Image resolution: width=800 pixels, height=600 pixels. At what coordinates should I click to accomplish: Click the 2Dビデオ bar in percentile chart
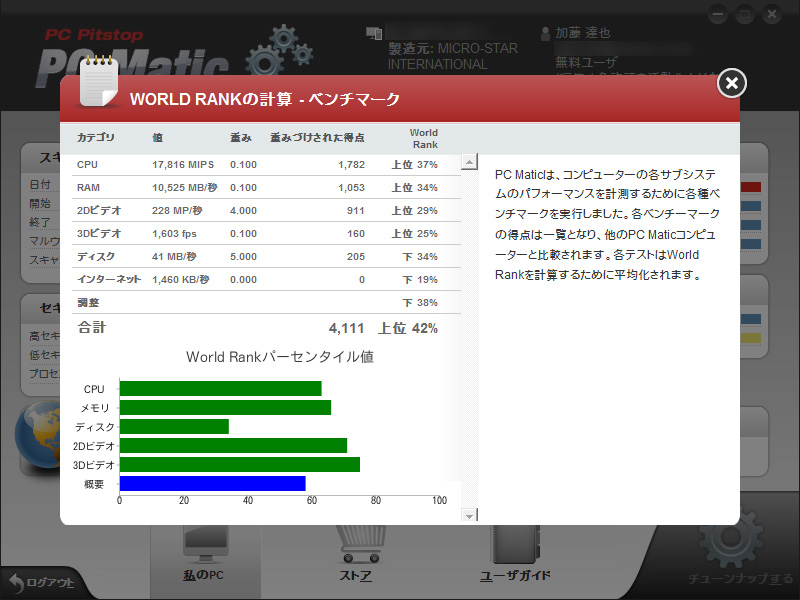(233, 445)
